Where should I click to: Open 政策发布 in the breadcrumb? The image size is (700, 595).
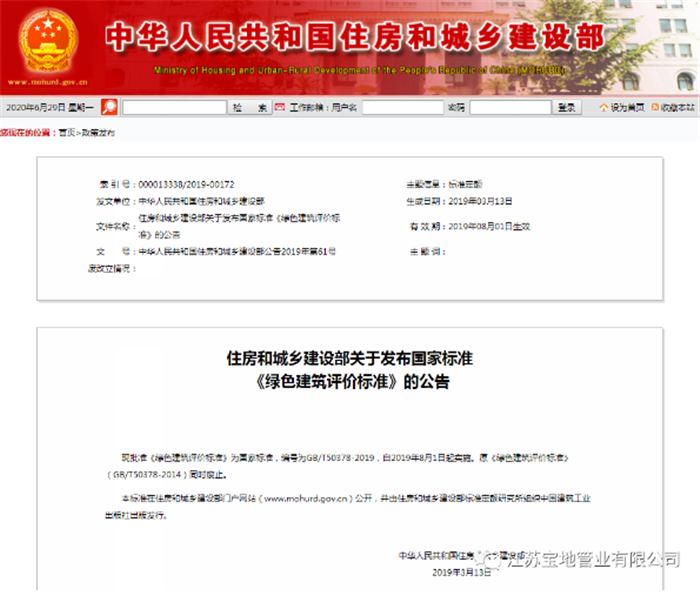pos(98,133)
